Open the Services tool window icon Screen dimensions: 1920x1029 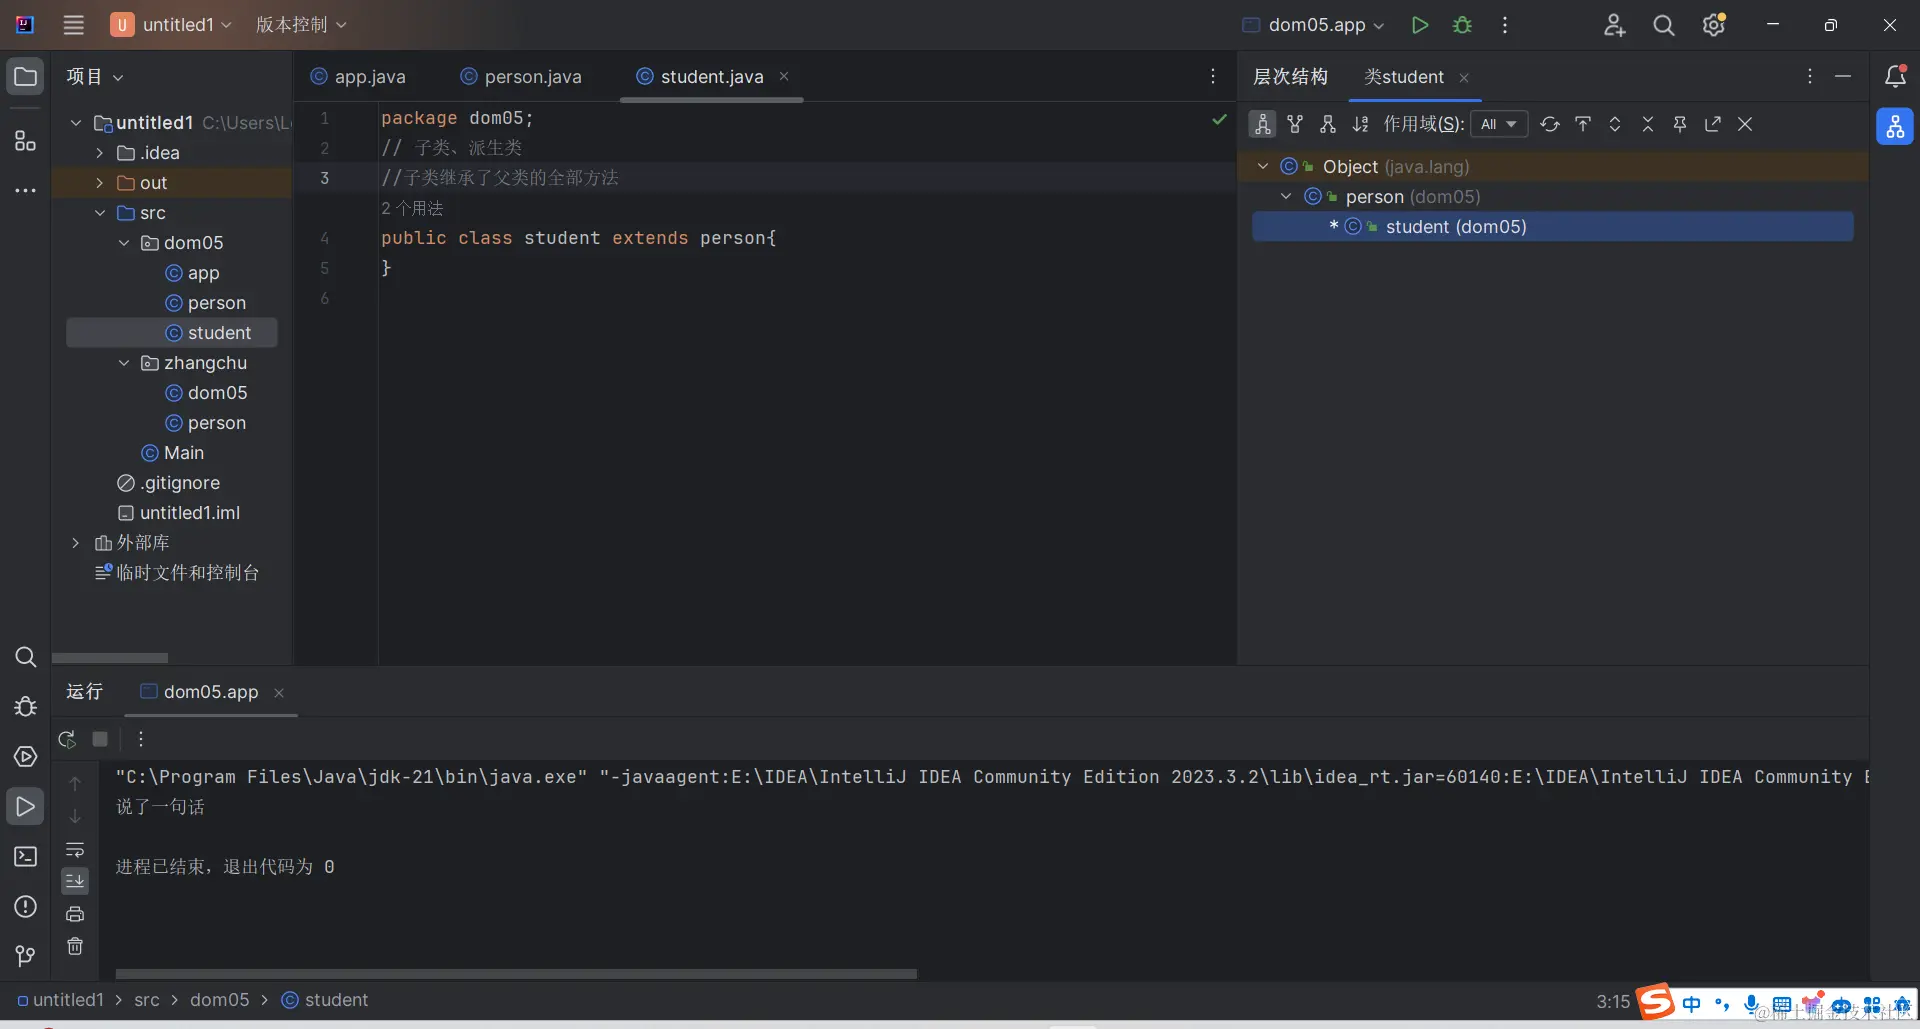[x=25, y=757]
